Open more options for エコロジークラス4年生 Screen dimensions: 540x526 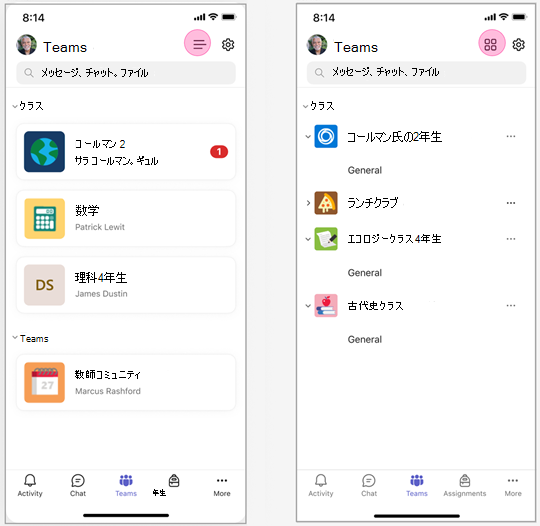point(511,239)
